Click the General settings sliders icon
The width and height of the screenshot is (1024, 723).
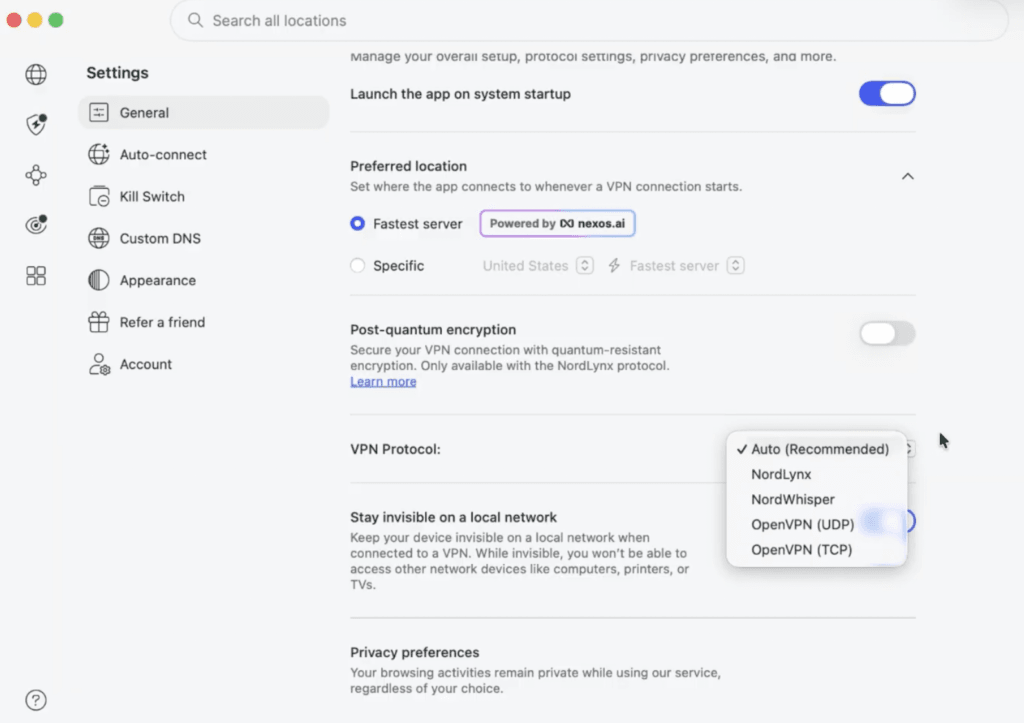pos(99,112)
